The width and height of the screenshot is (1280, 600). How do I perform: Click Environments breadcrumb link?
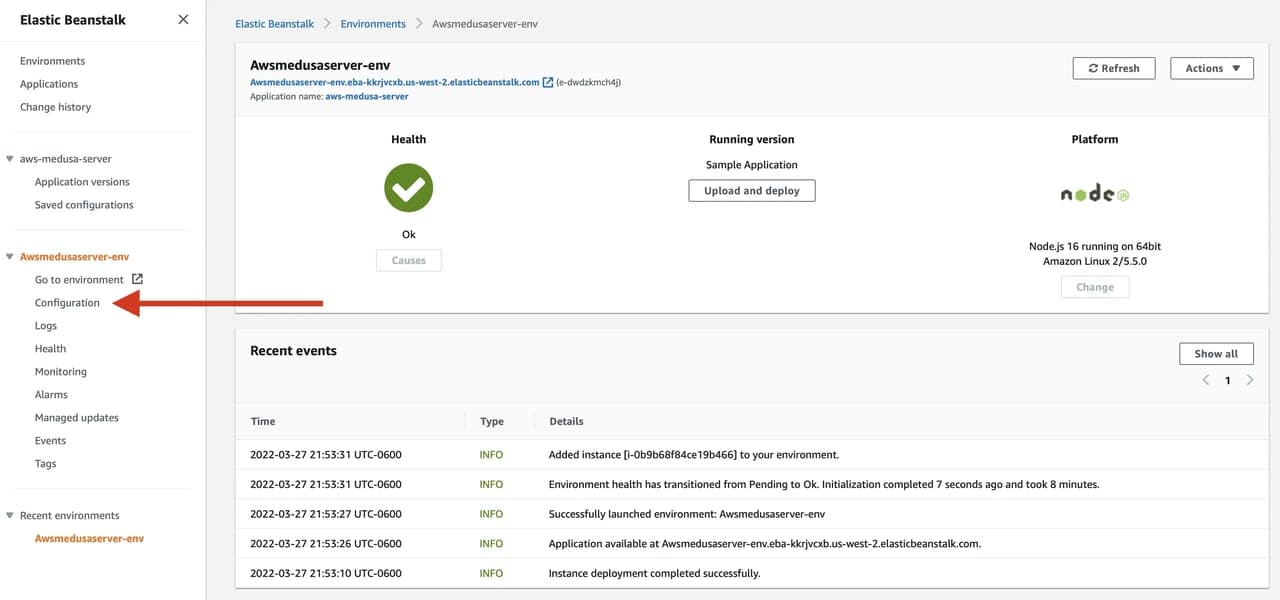[x=373, y=24]
